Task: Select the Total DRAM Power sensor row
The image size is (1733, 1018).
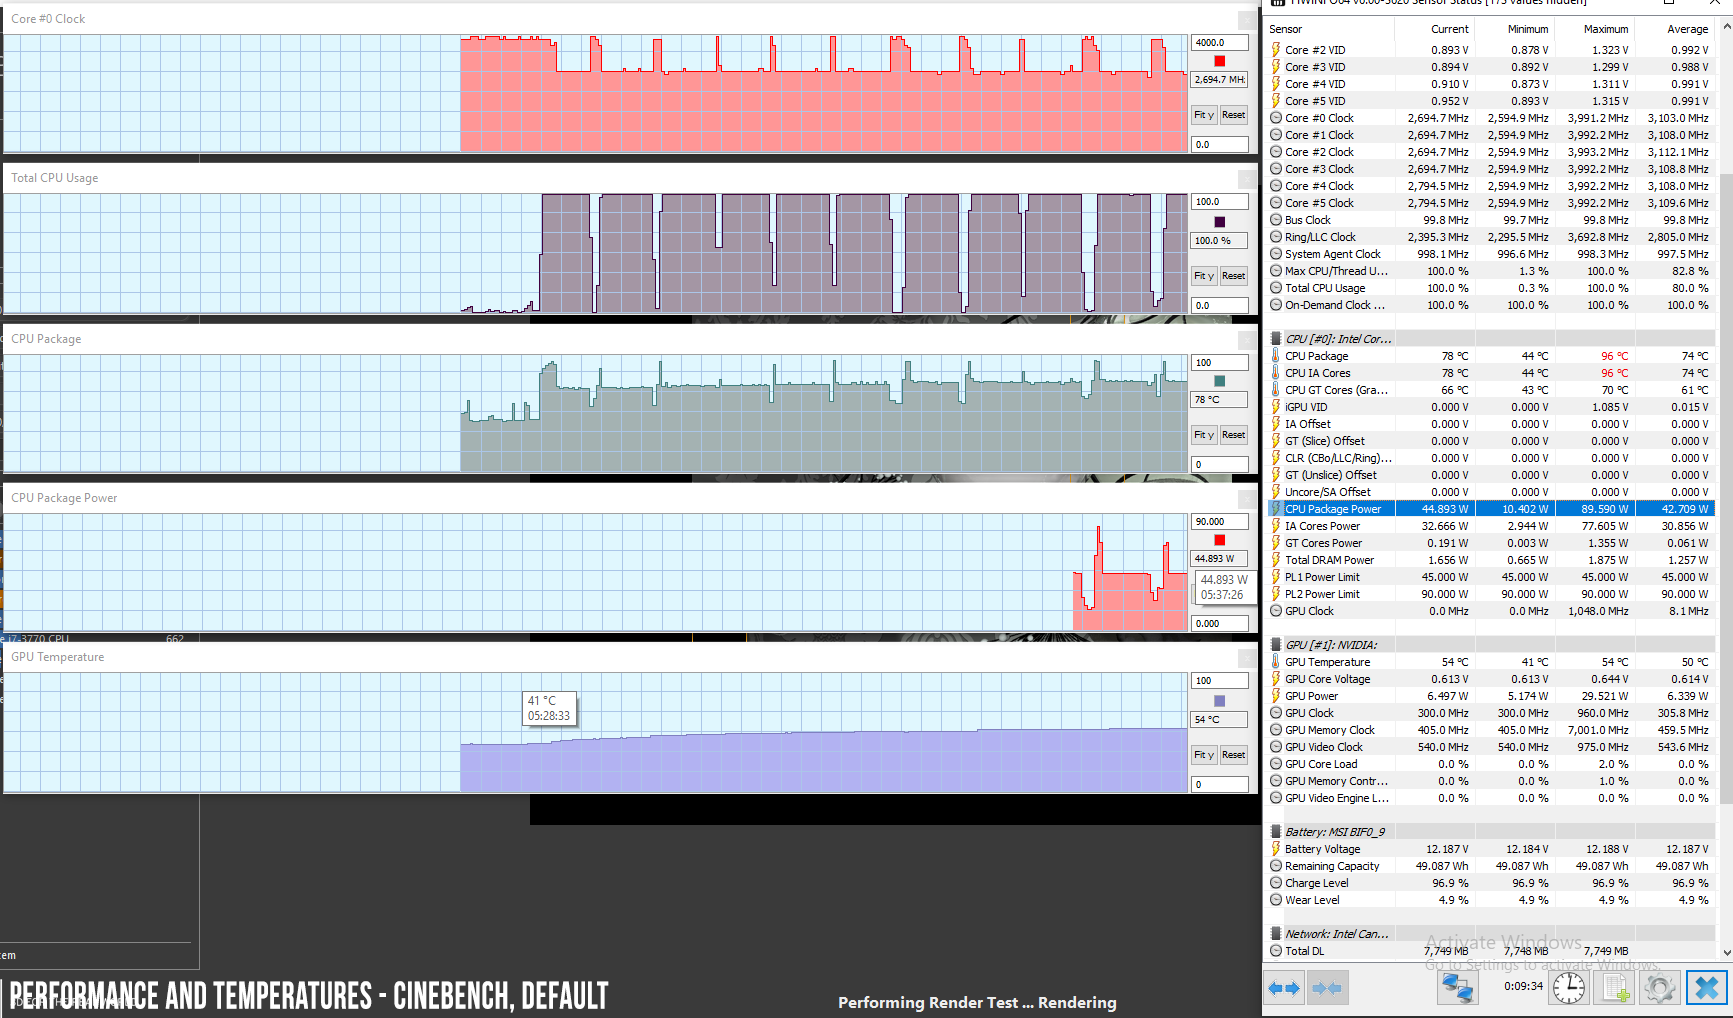Action: tap(1491, 560)
